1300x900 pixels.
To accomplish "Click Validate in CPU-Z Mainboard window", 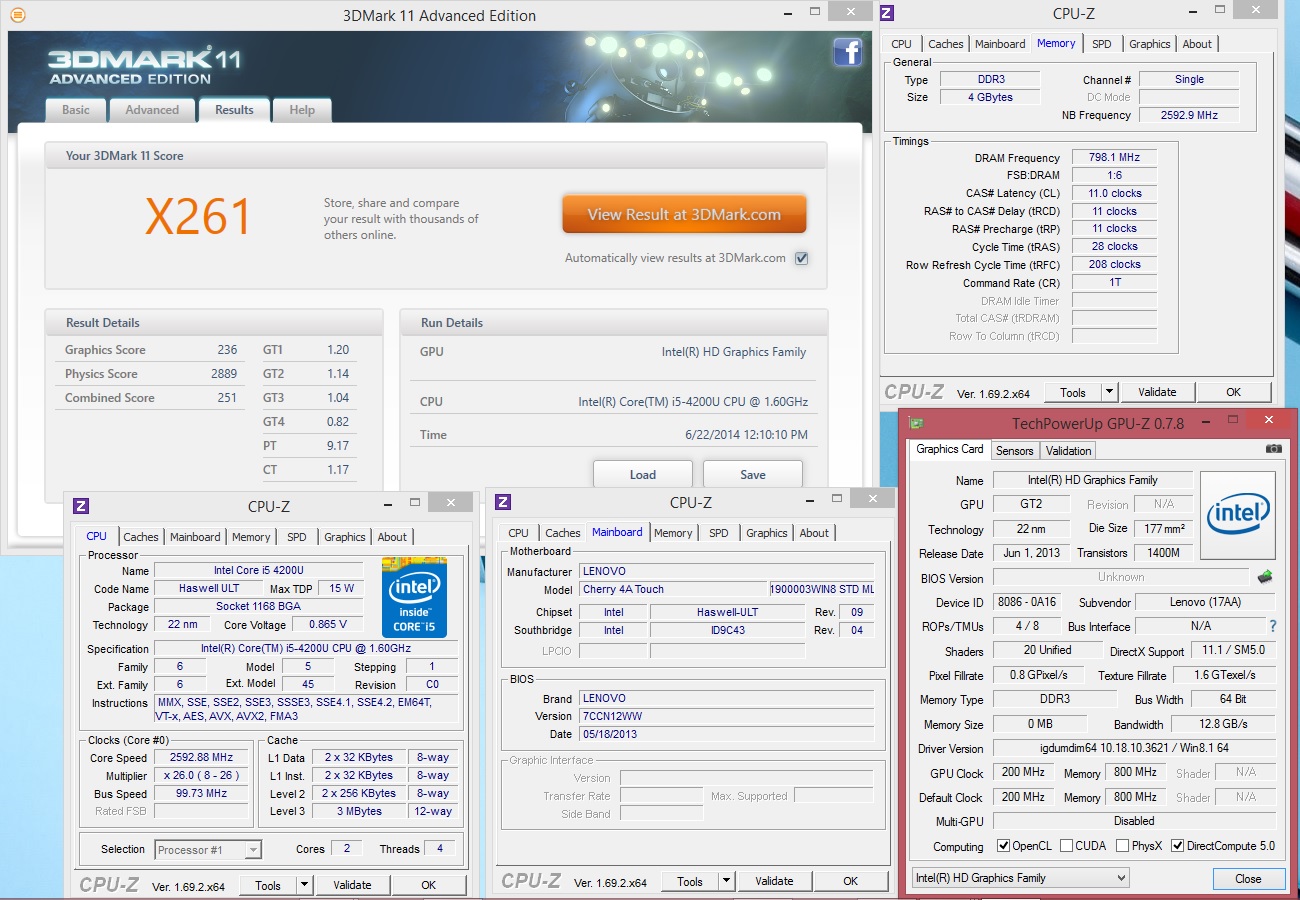I will (x=774, y=881).
